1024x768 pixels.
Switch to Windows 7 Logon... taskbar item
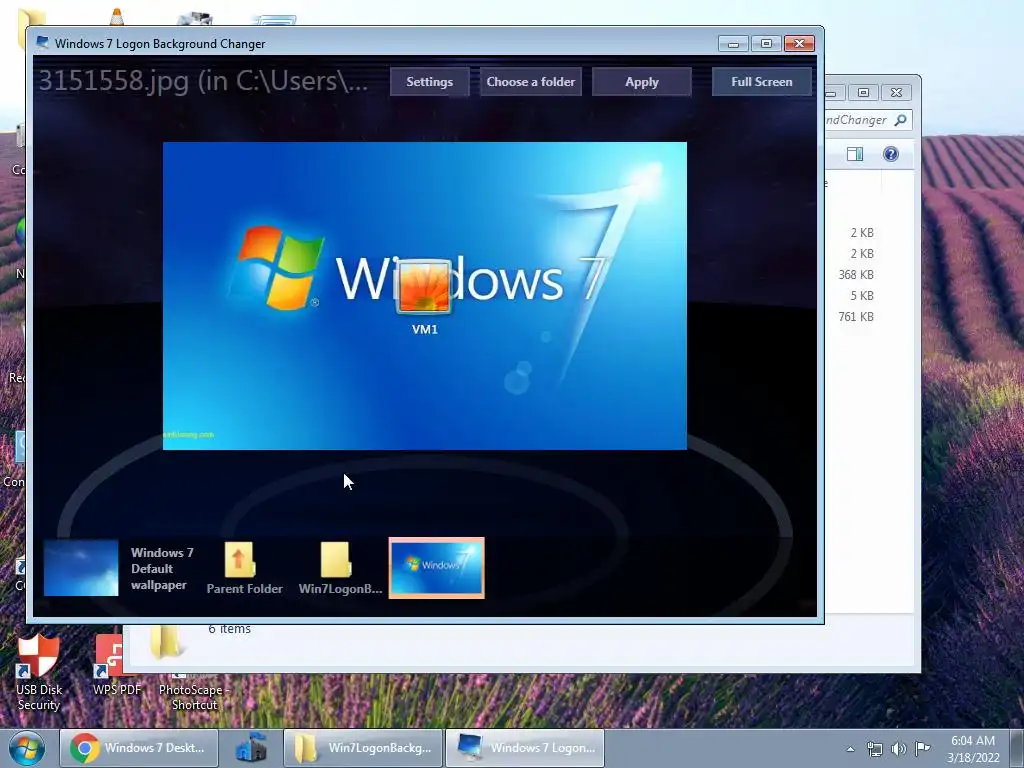tap(525, 748)
